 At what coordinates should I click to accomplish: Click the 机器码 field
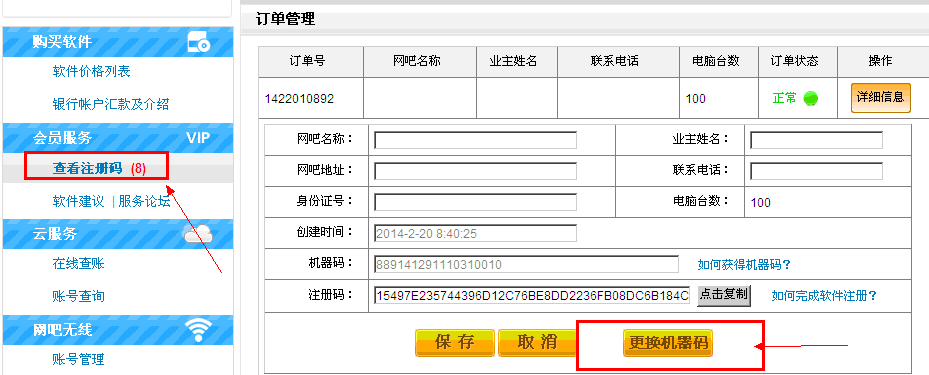(526, 264)
